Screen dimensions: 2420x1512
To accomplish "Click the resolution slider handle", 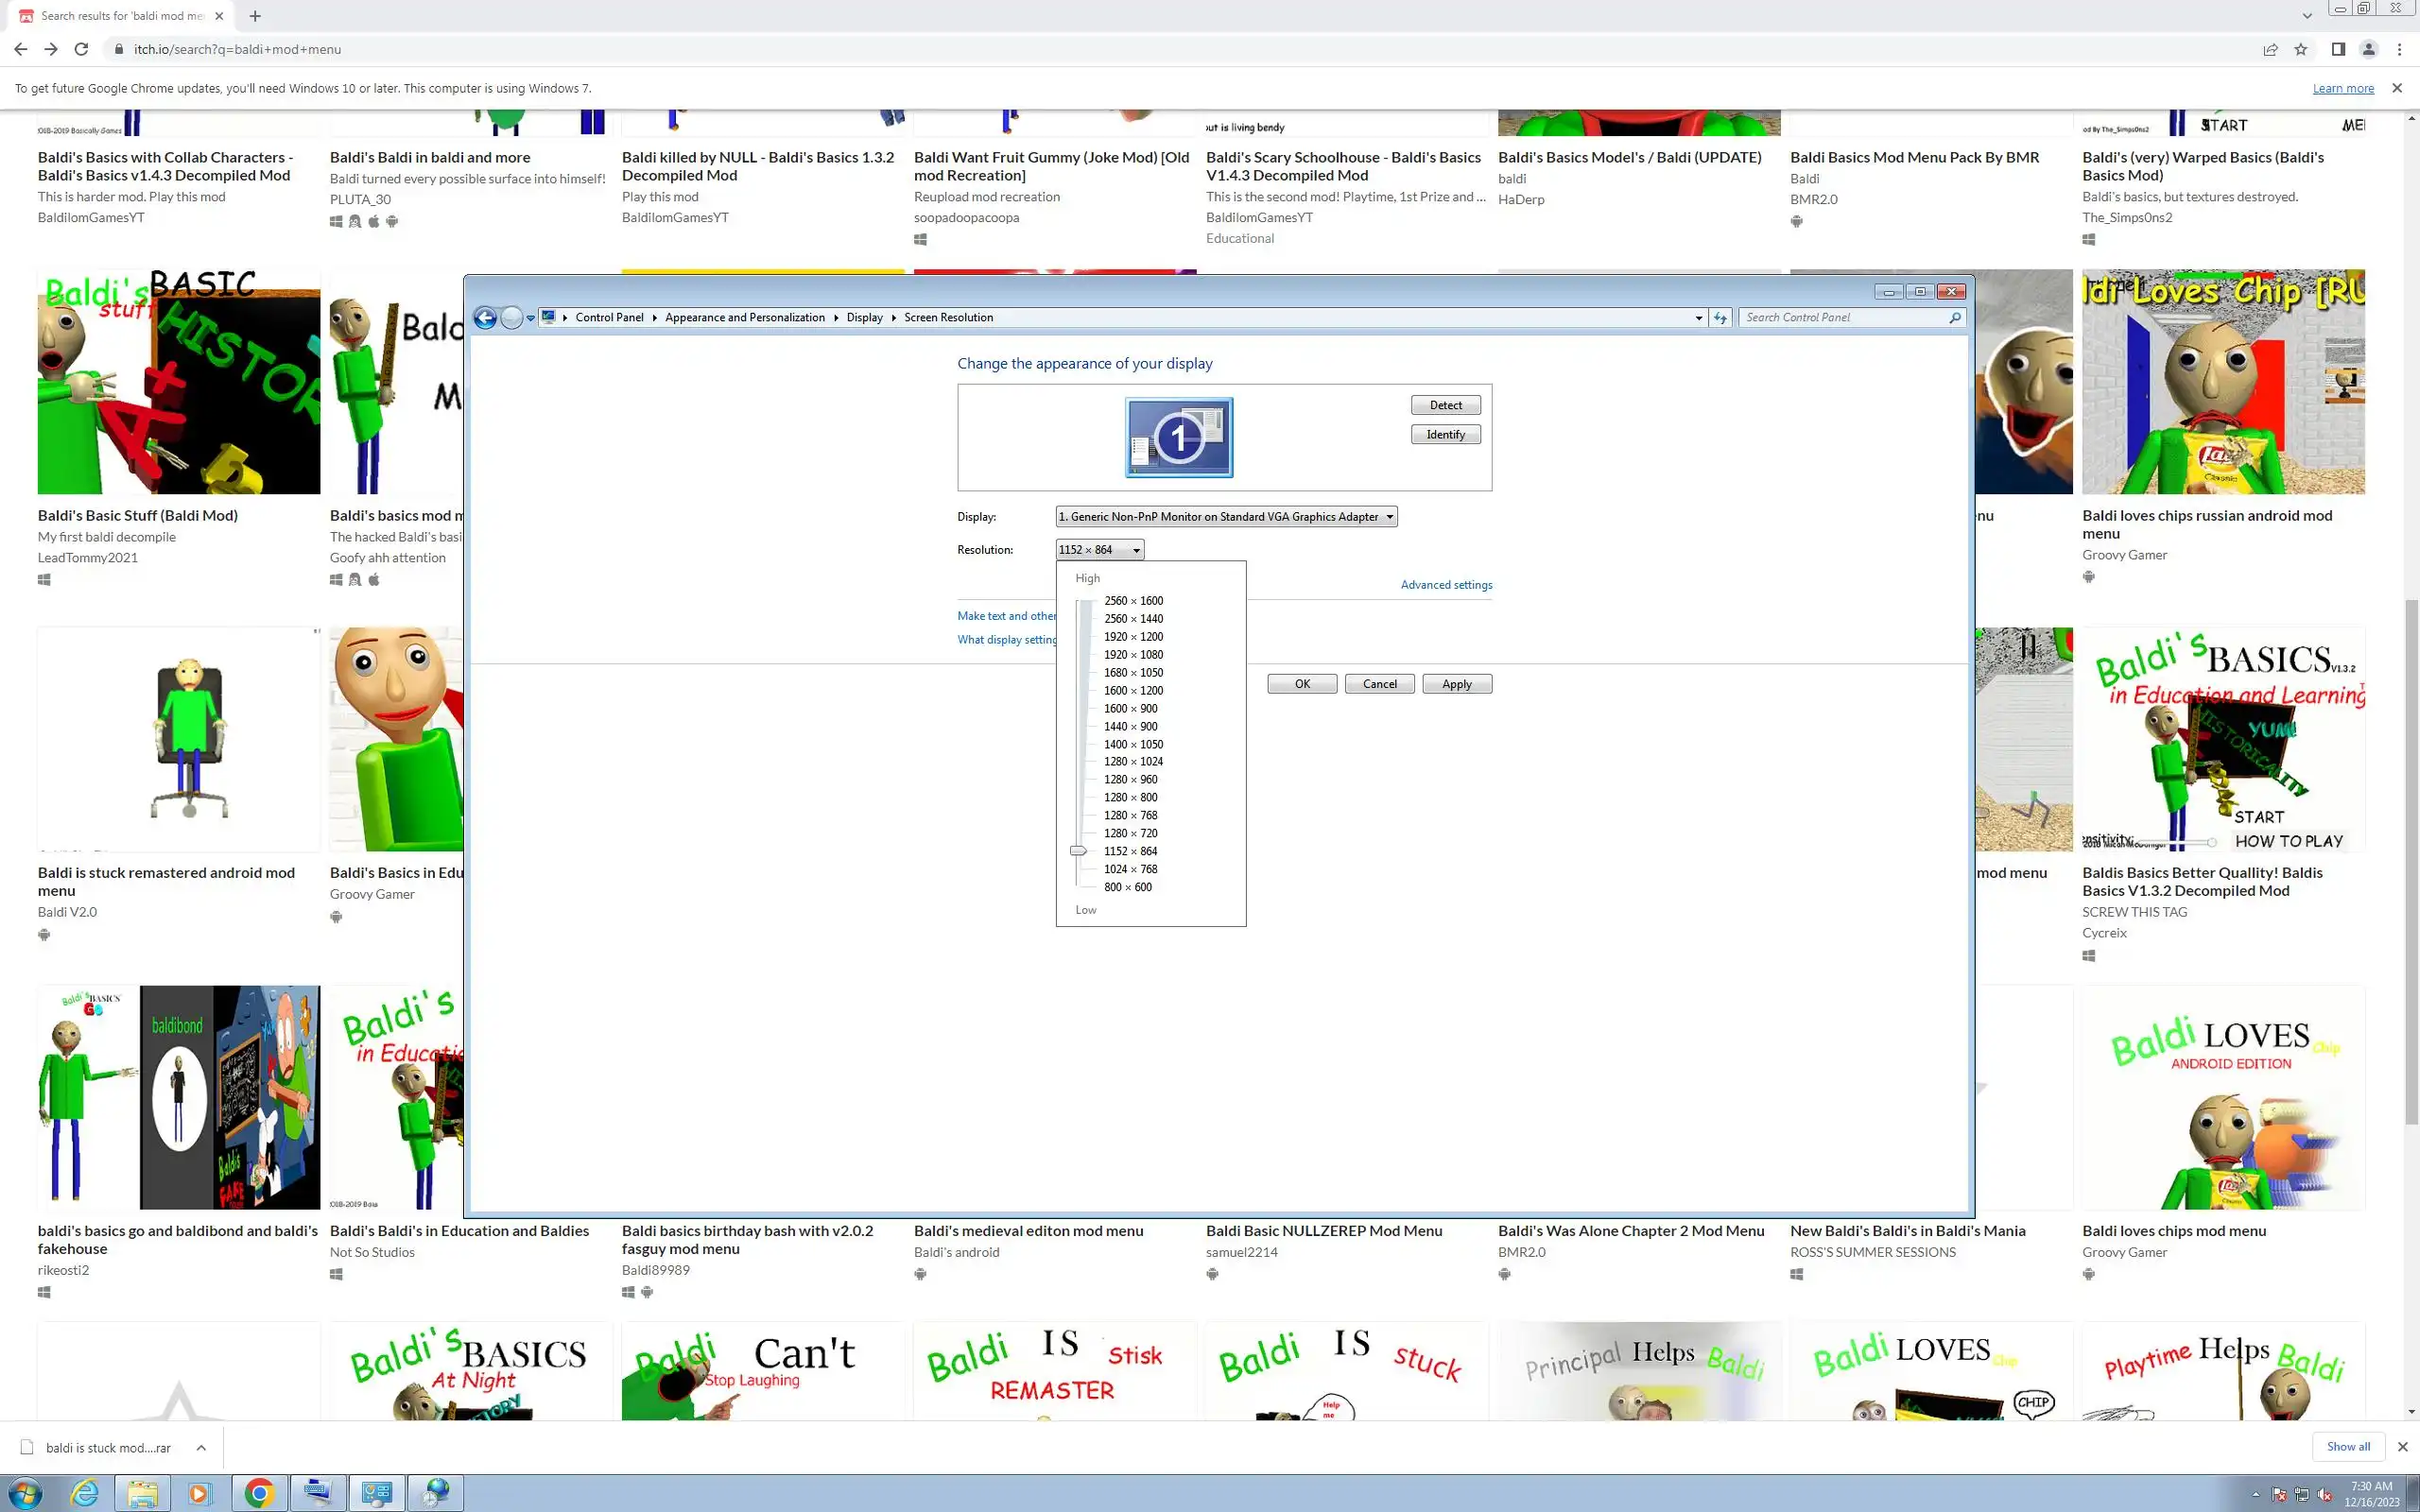I will pyautogui.click(x=1078, y=851).
